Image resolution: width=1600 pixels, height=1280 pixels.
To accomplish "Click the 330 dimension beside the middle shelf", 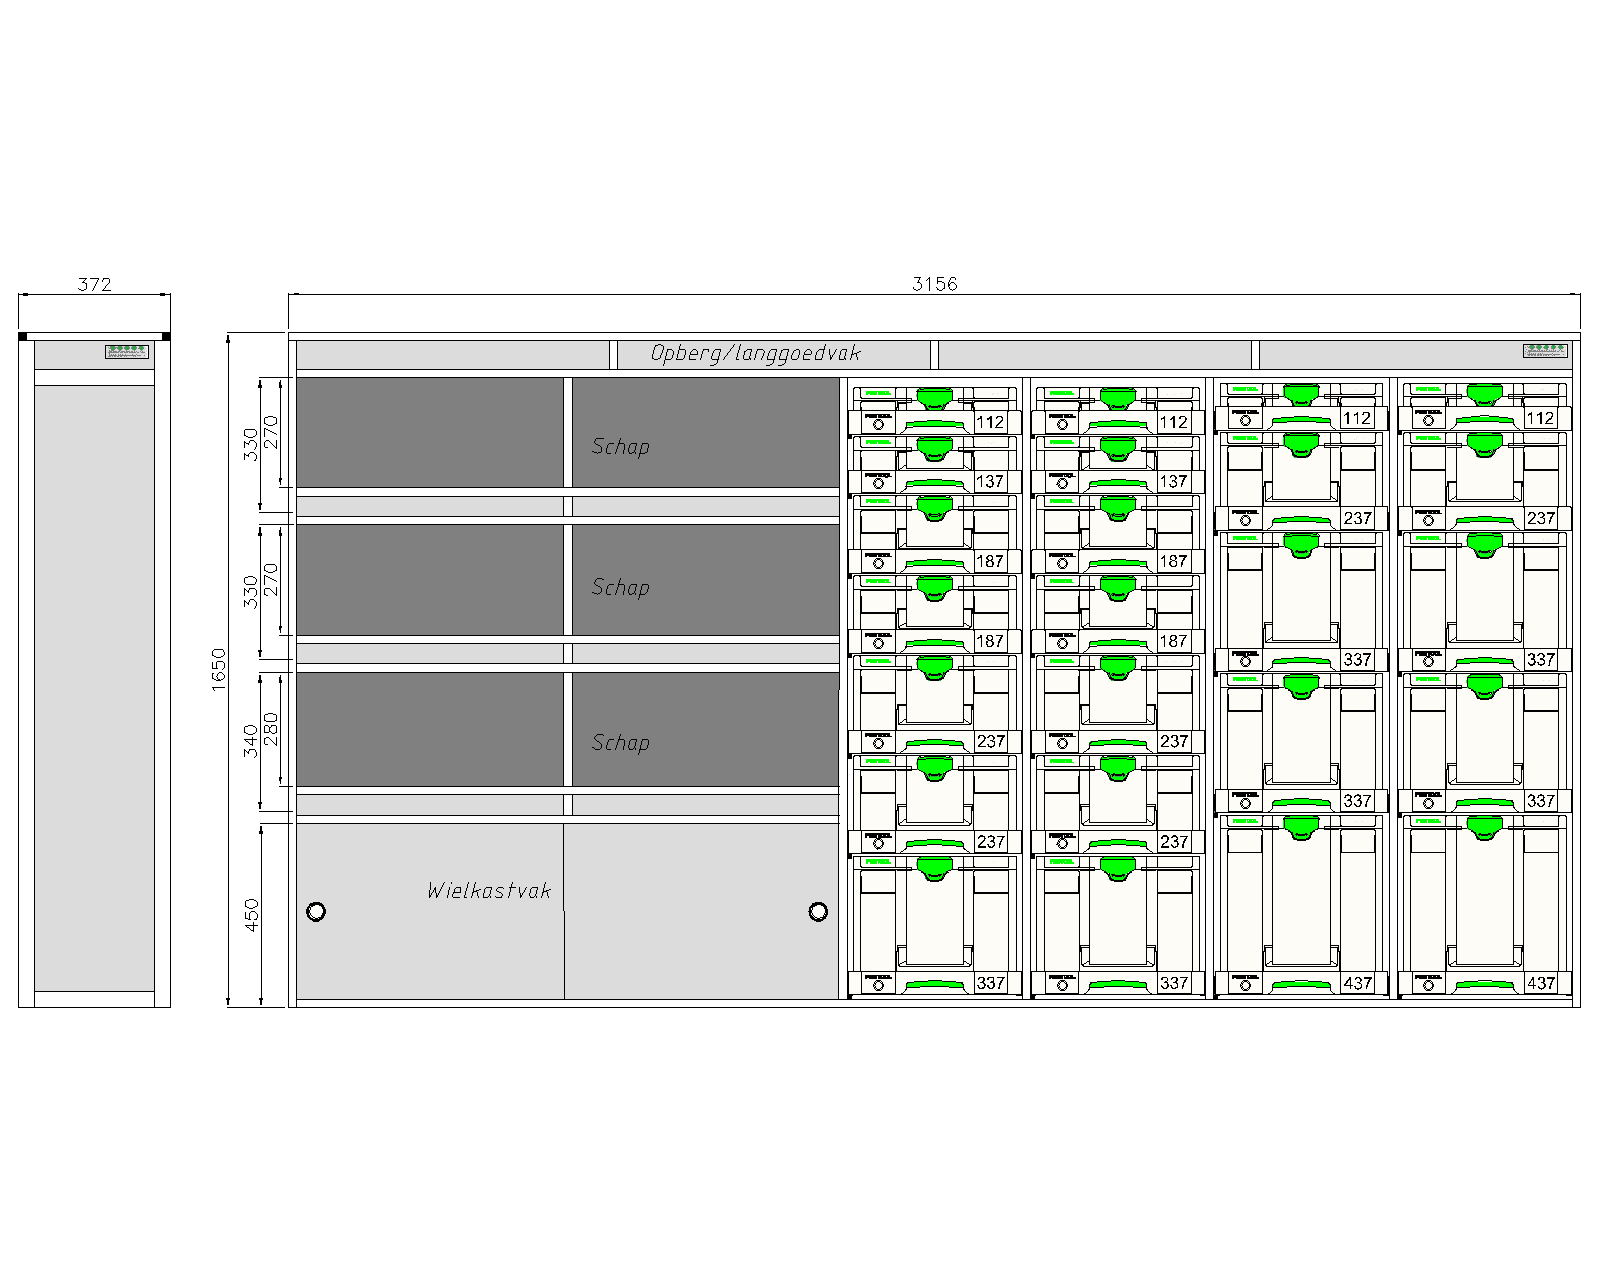I will pos(251,591).
